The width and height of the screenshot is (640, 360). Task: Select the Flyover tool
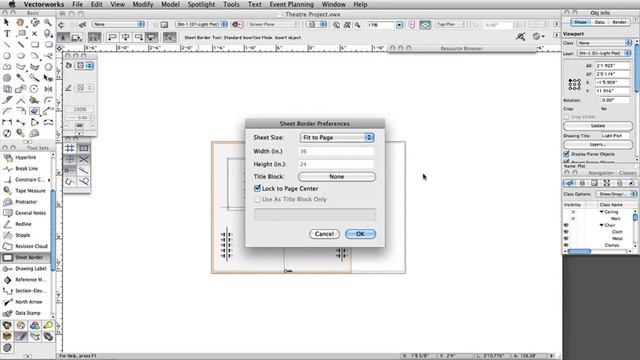[x=35, y=22]
